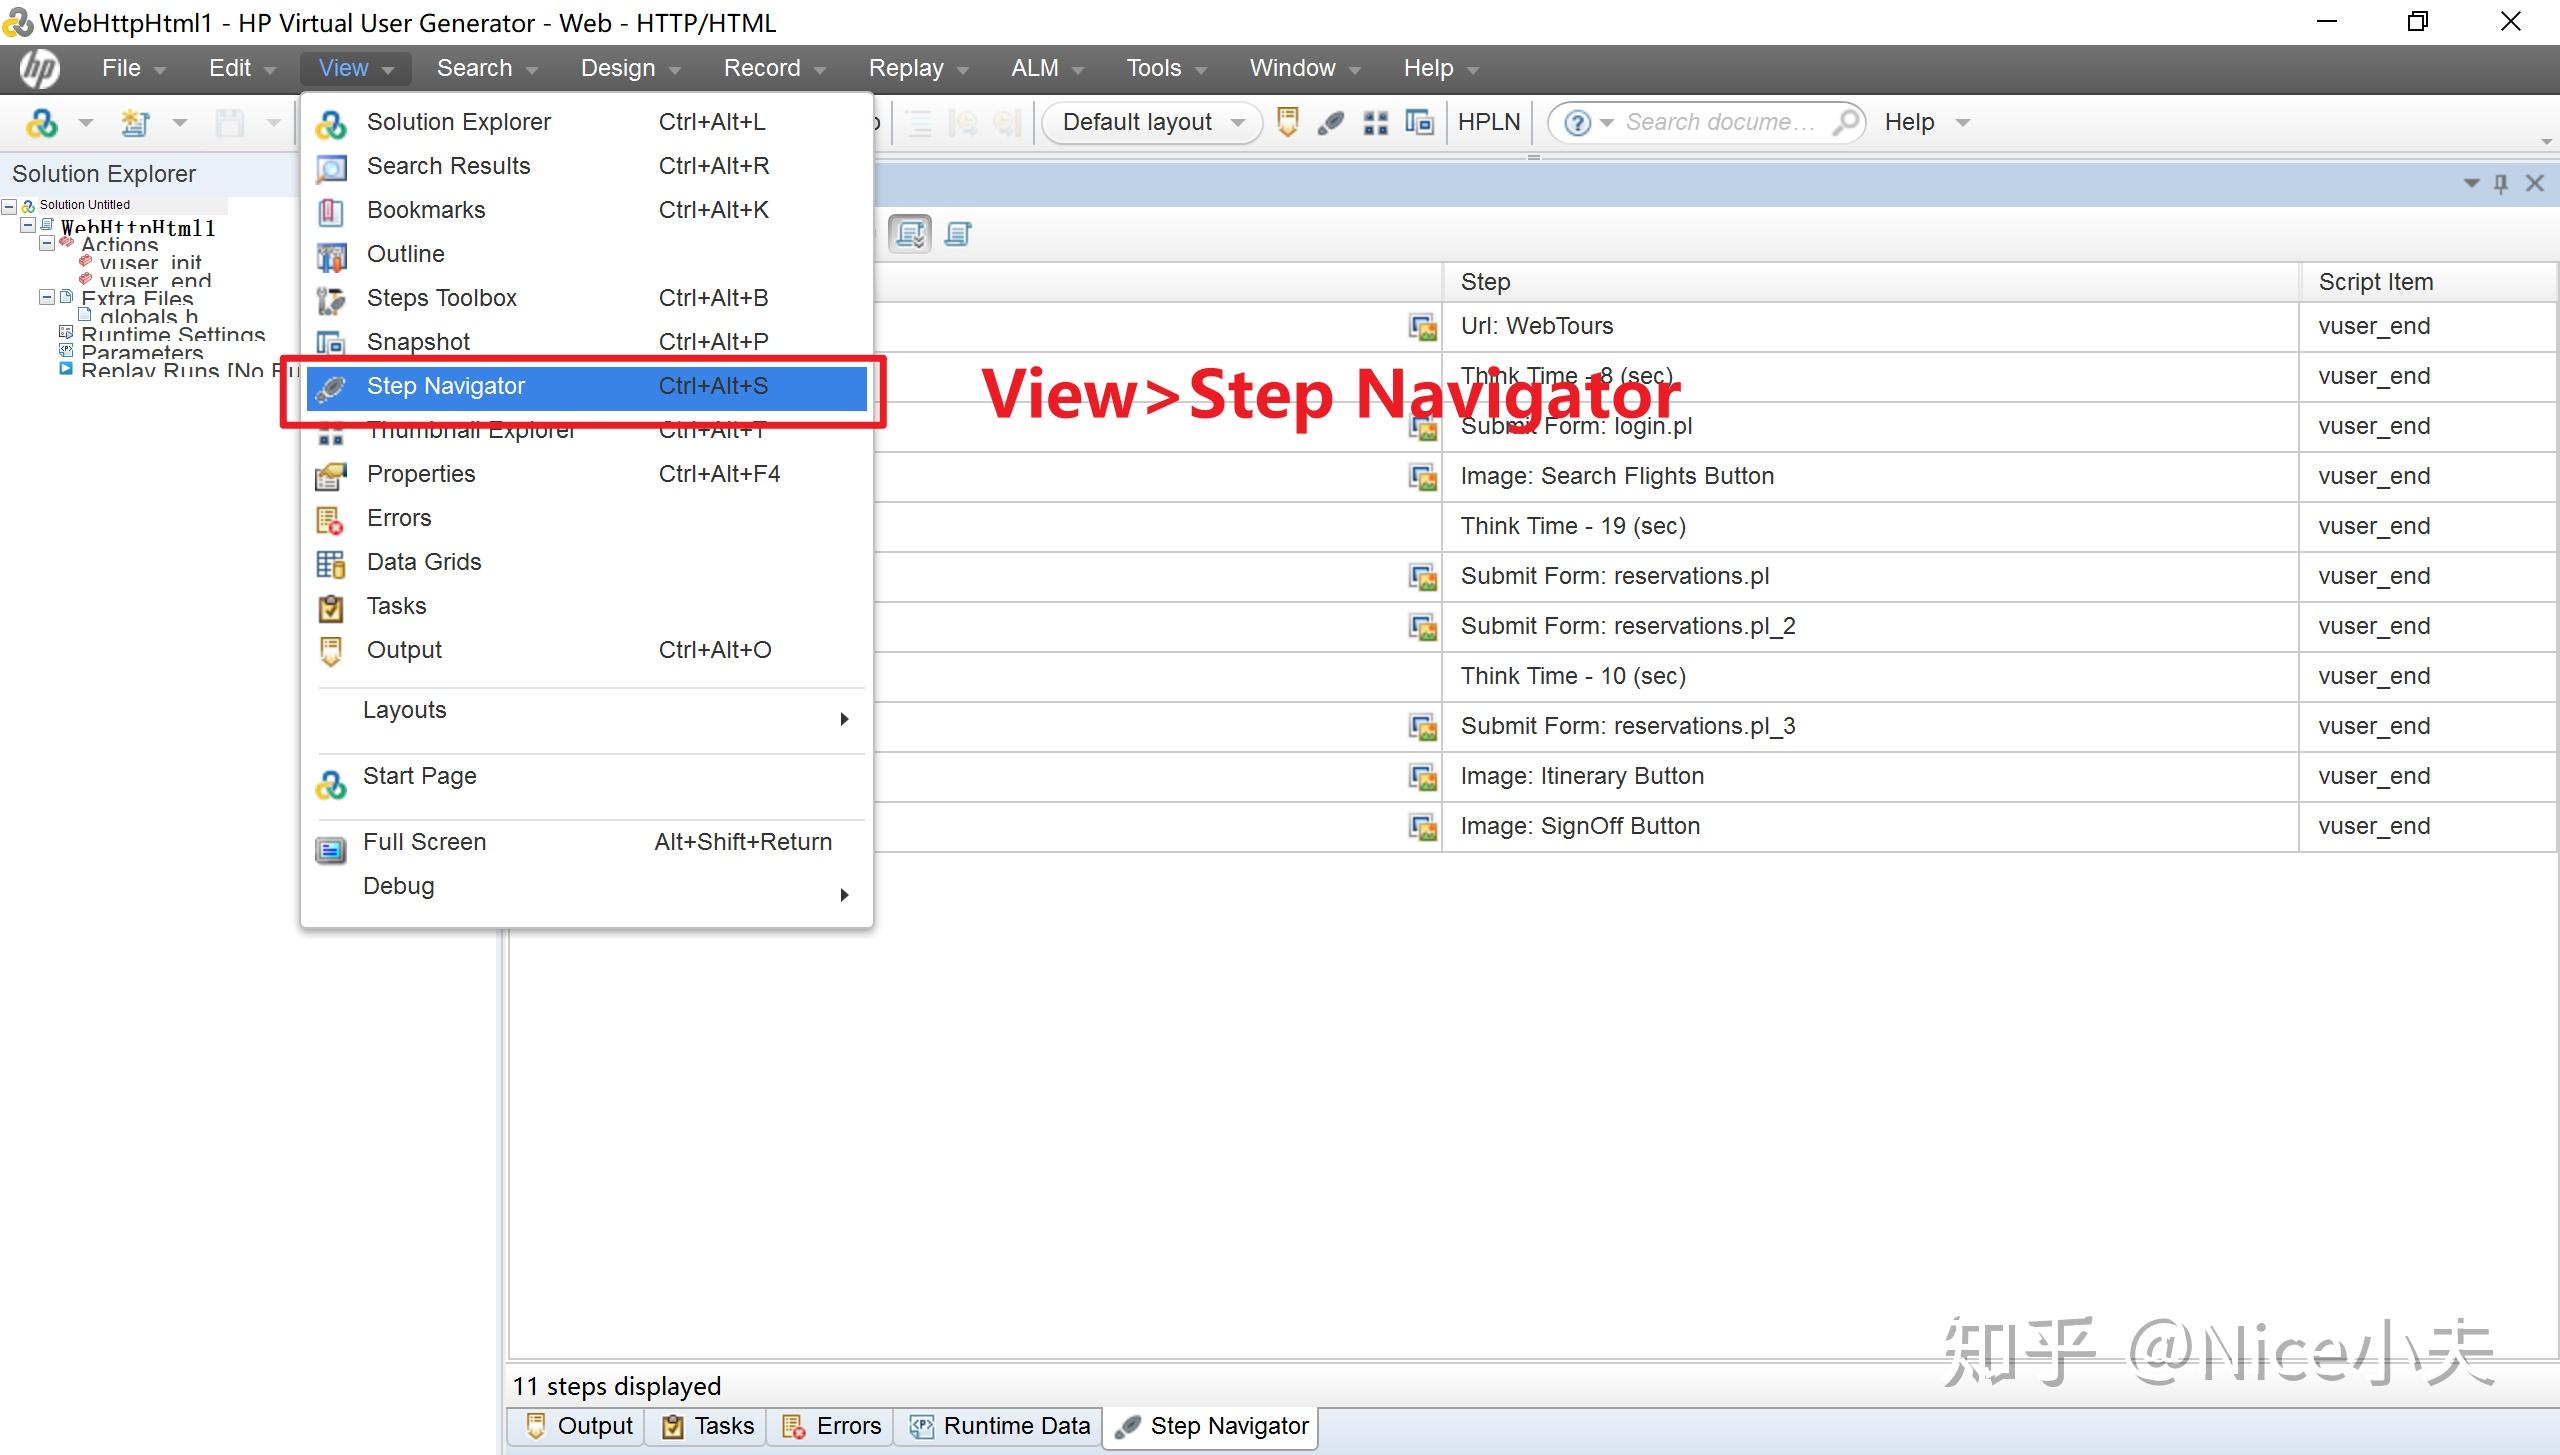Click the Snapshot toolbar icon
2560x1455 pixels.
(1419, 122)
